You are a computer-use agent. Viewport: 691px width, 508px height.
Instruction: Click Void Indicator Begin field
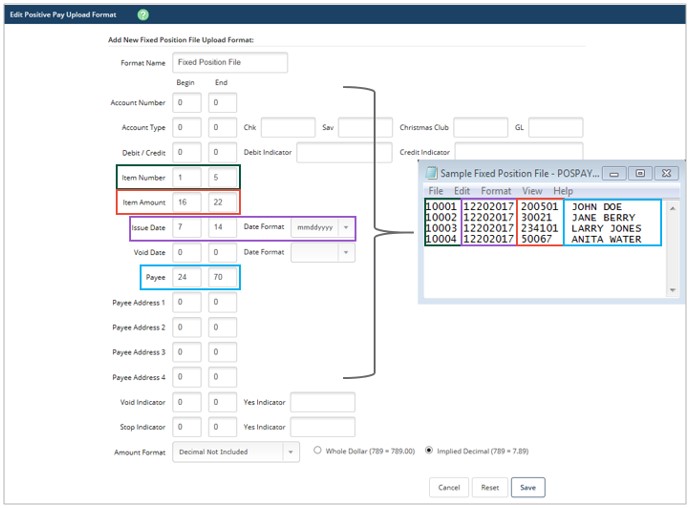[x=187, y=402]
